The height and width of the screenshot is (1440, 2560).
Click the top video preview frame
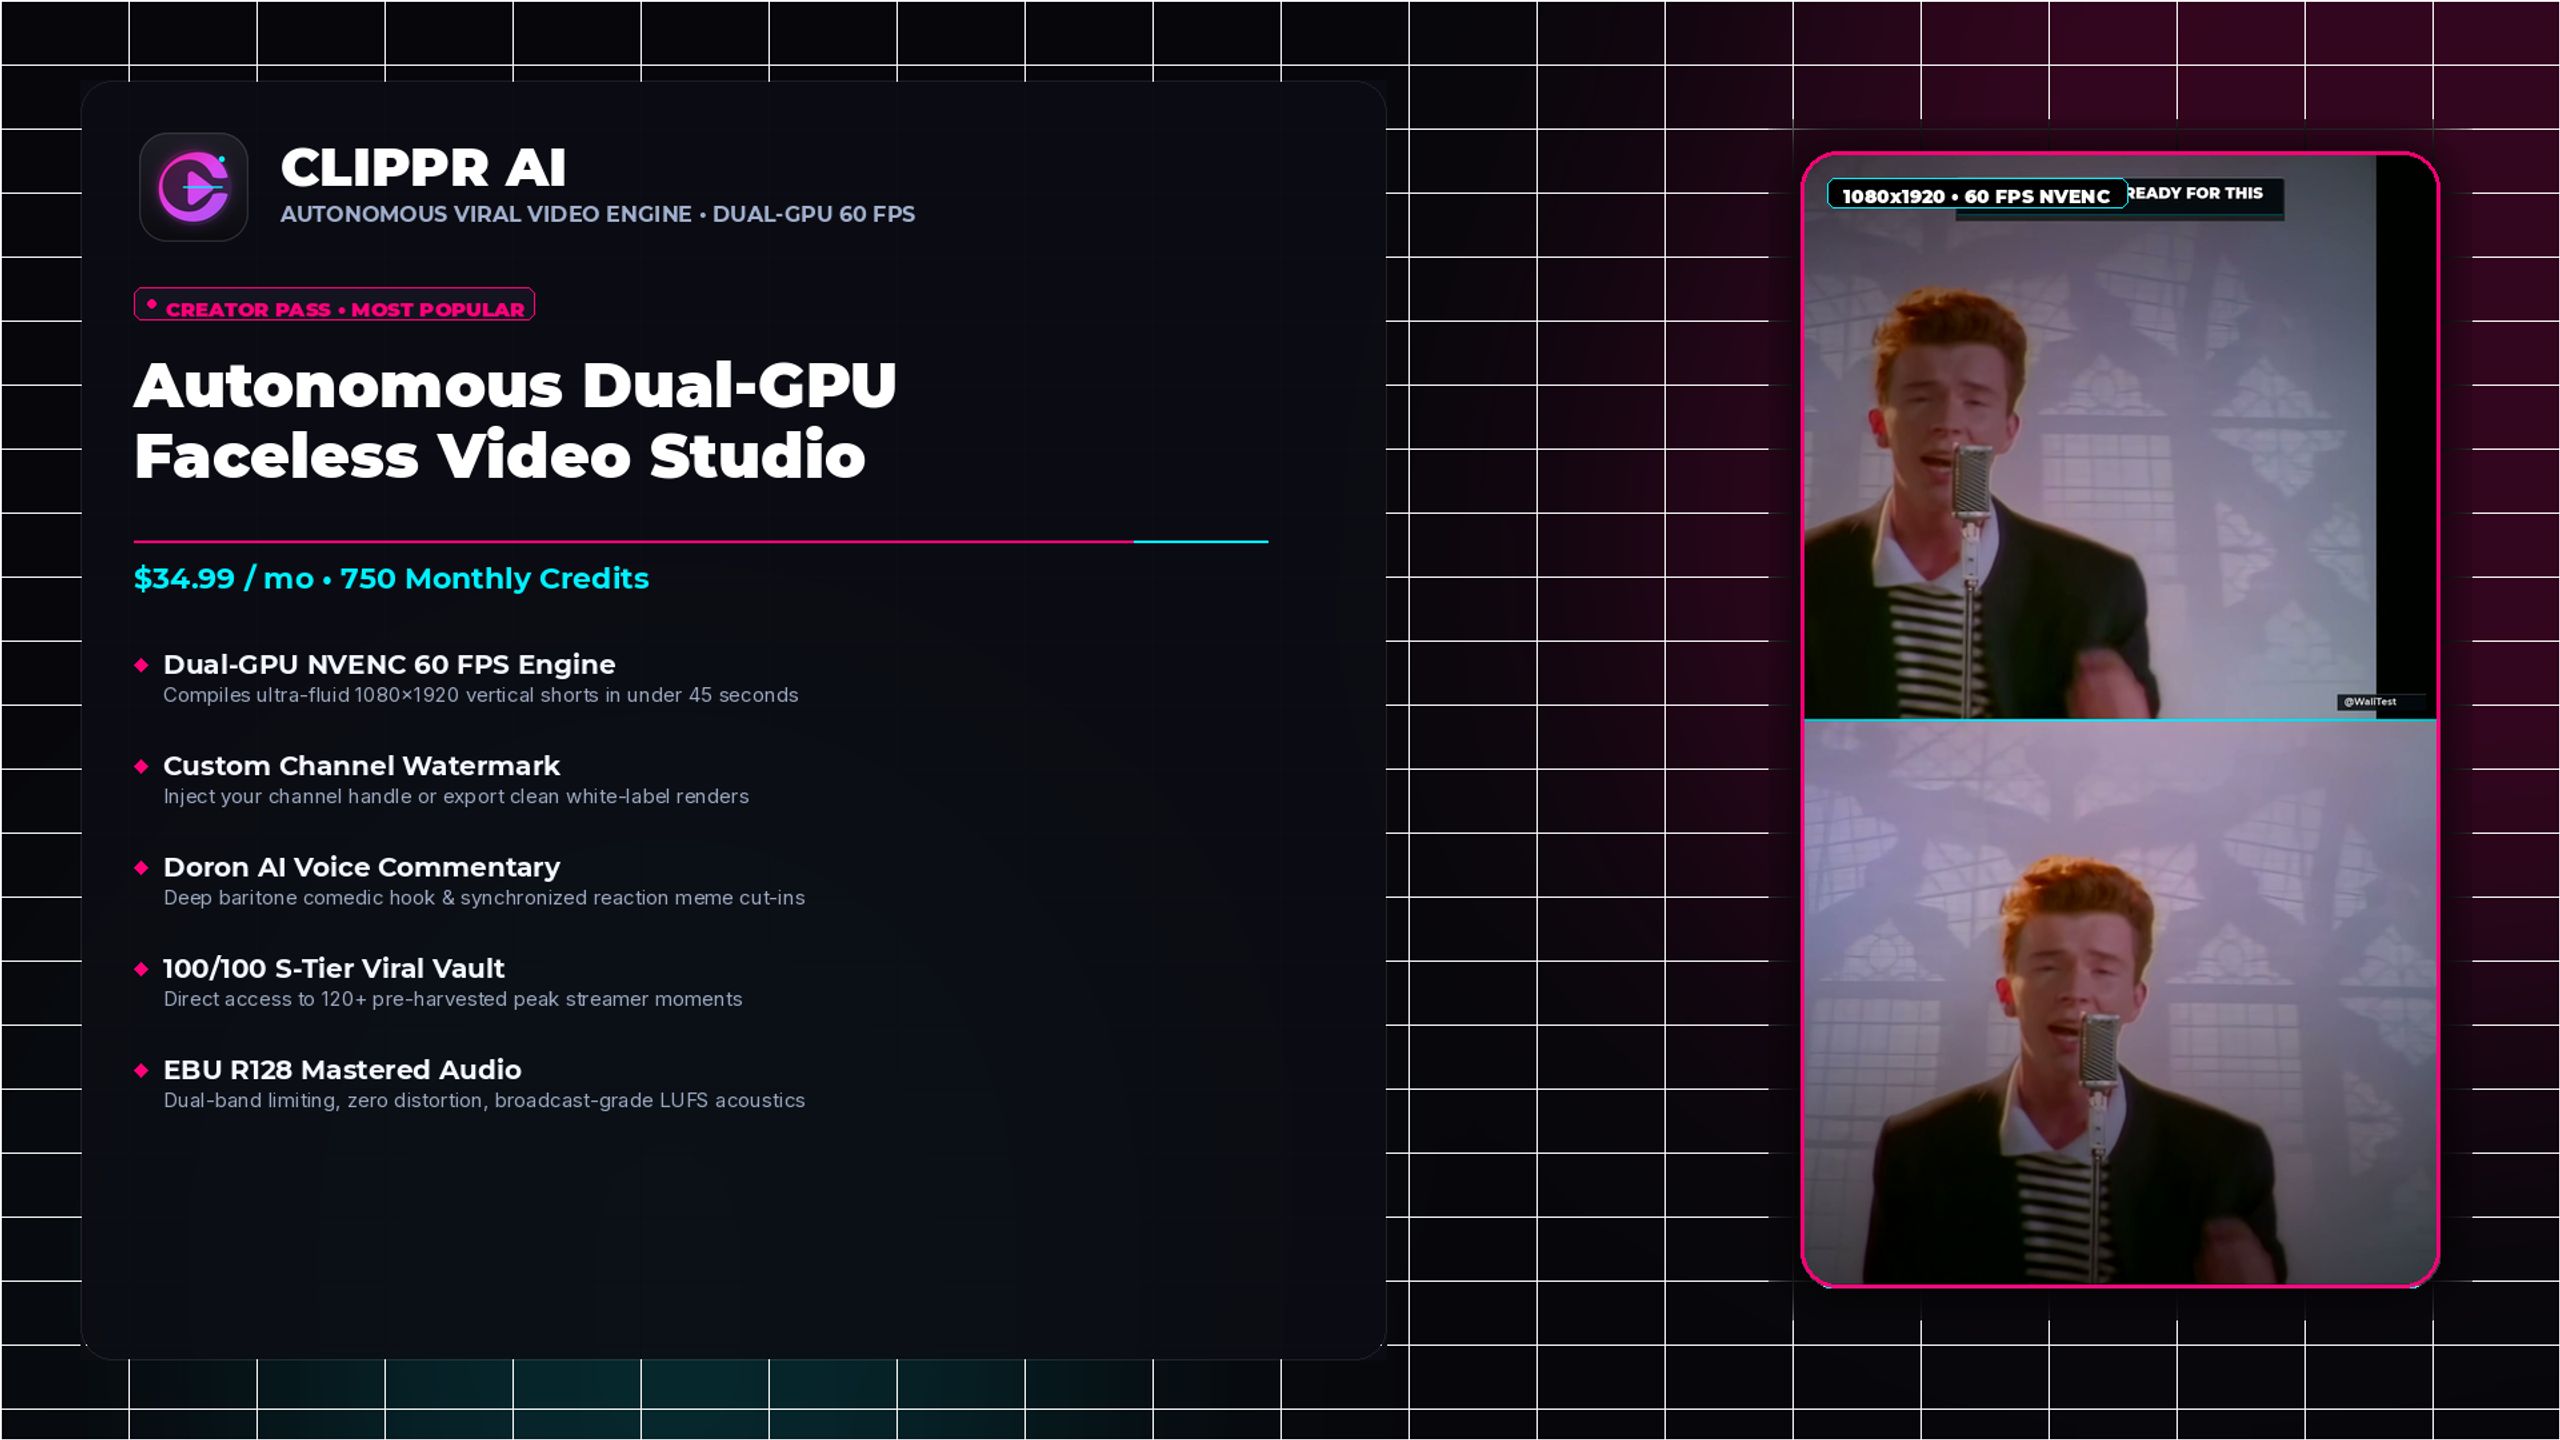tap(2120, 437)
